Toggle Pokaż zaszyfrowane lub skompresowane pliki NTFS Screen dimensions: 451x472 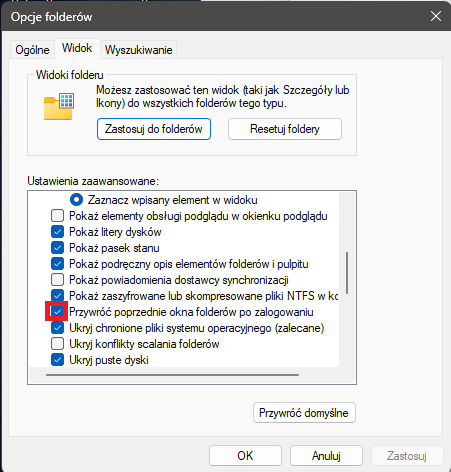coord(57,295)
